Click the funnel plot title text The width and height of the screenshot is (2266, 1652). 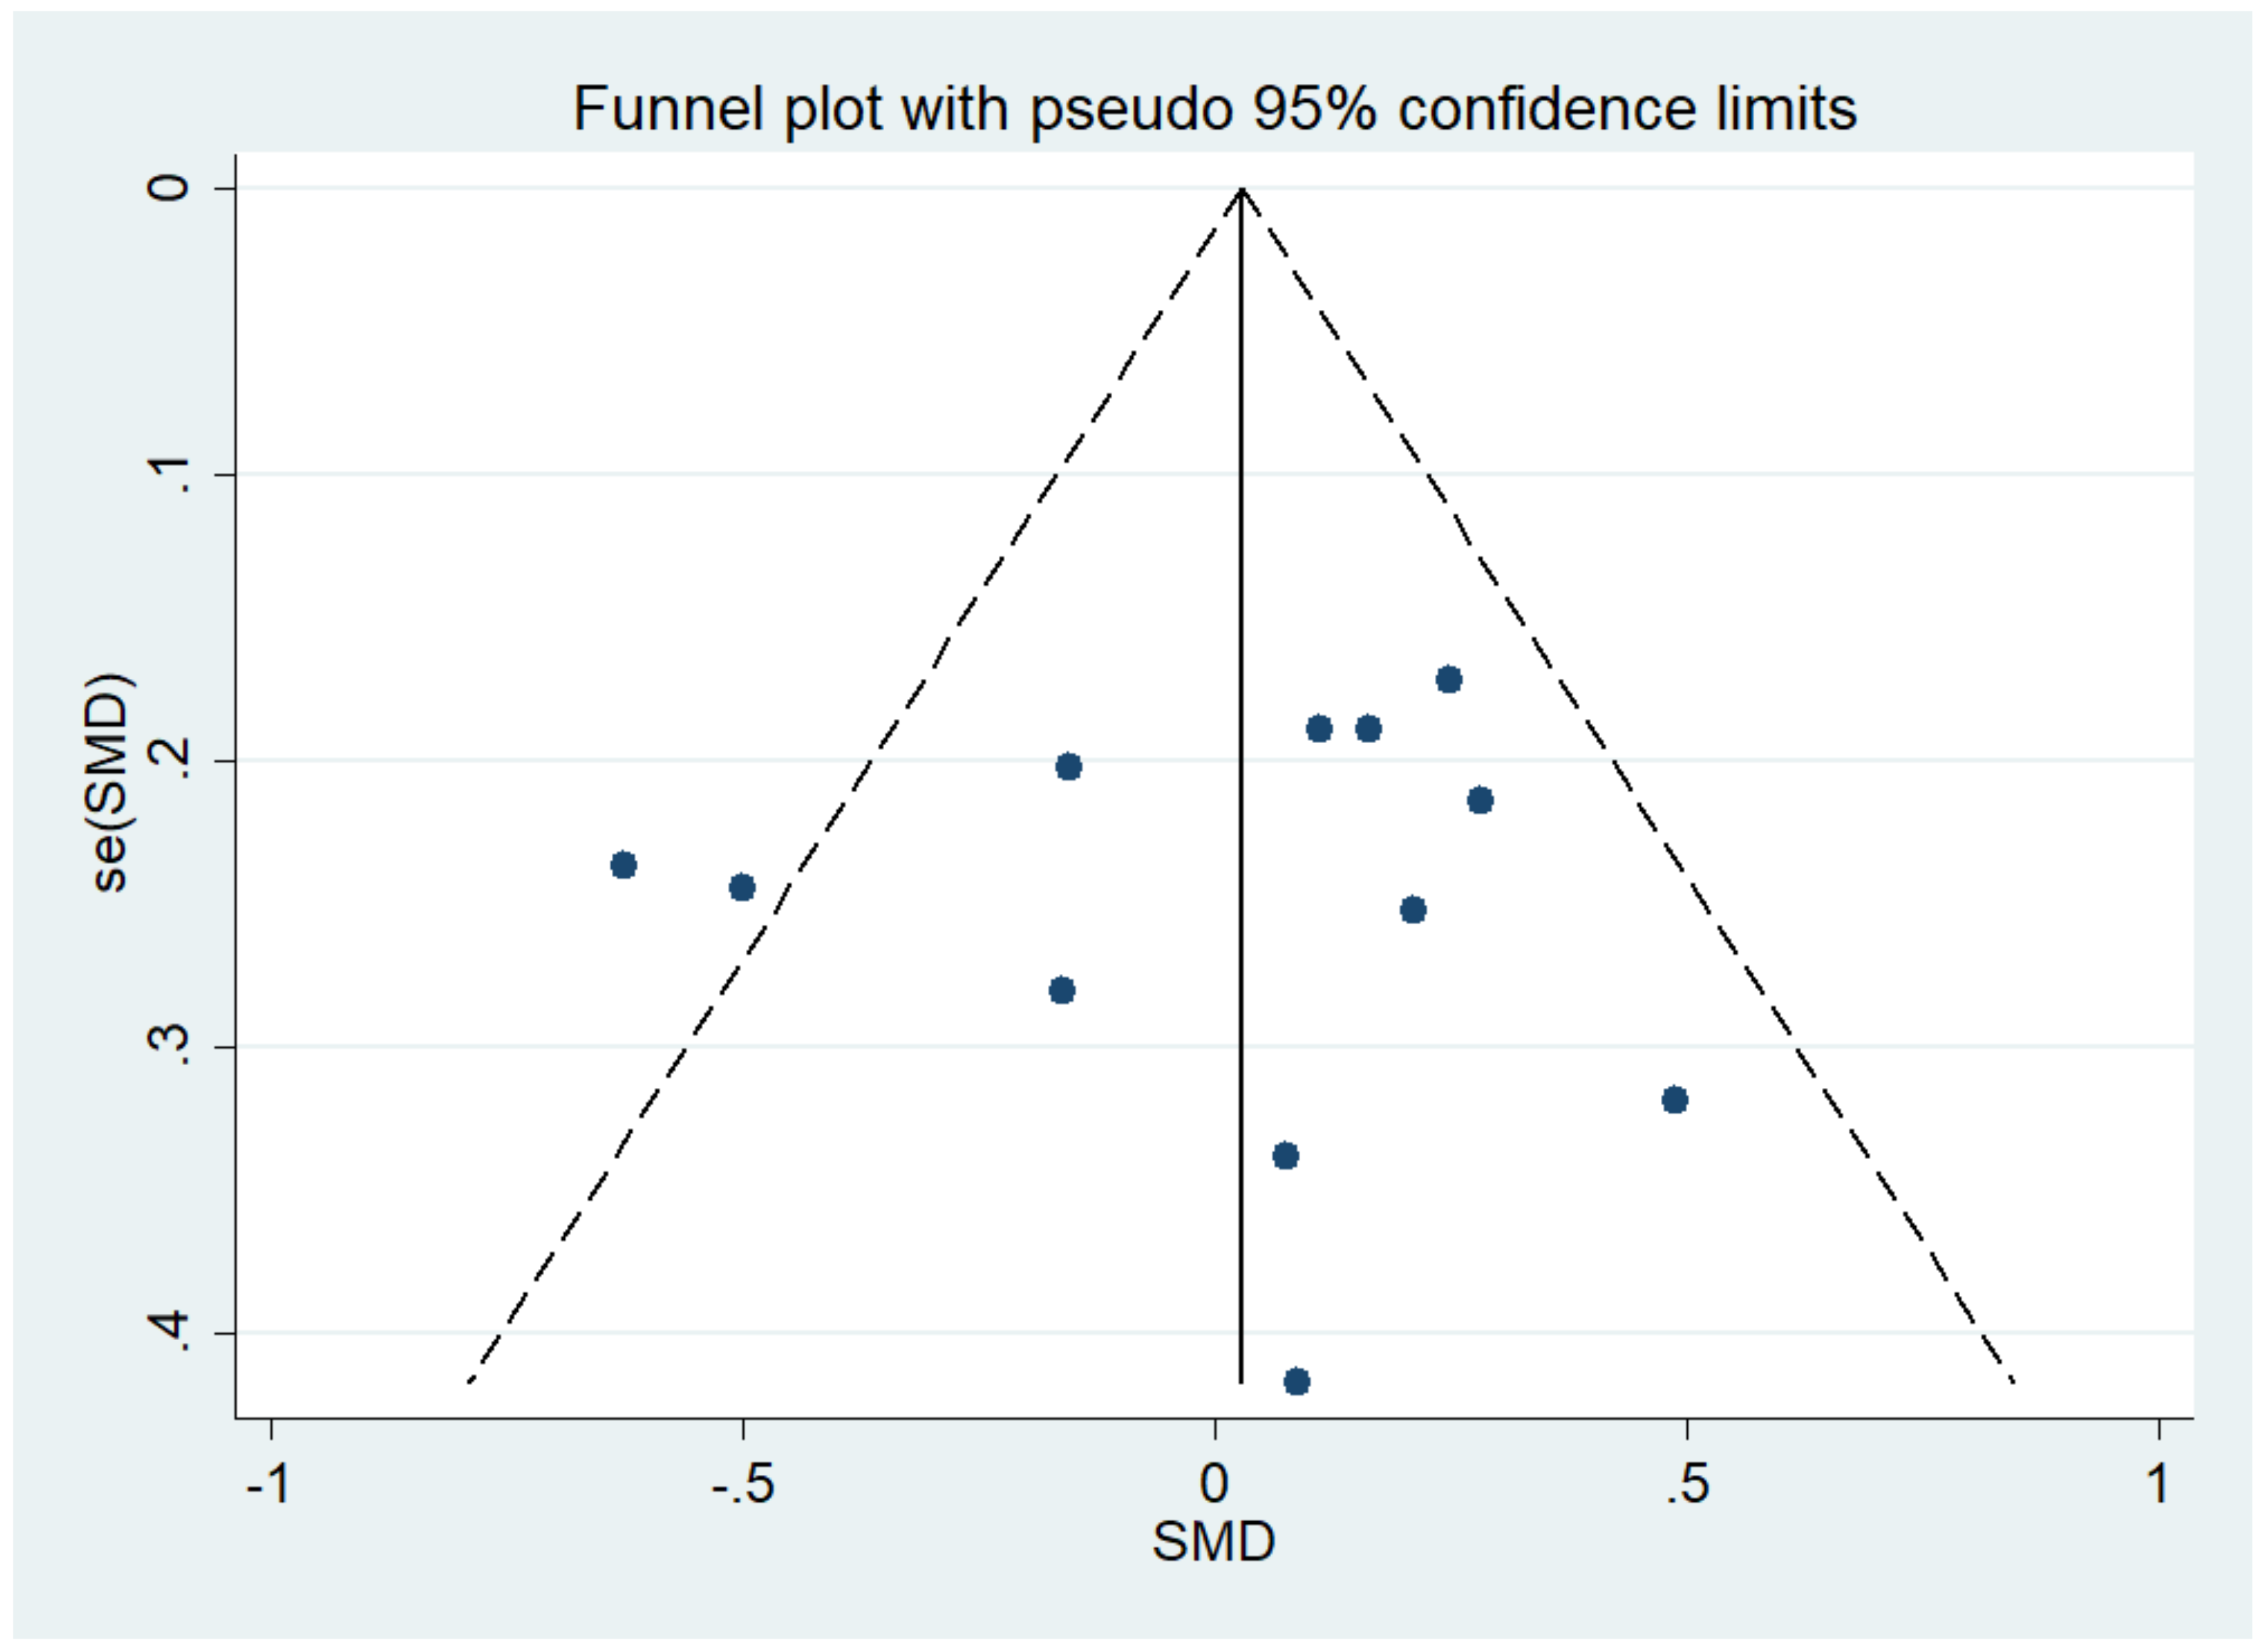coord(1214,108)
